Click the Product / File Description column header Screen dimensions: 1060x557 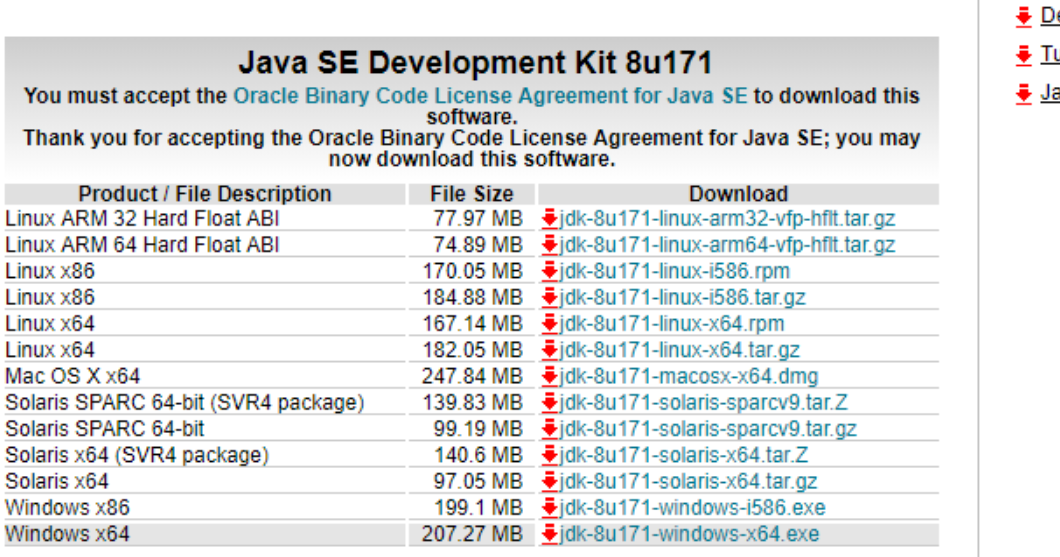click(x=205, y=194)
